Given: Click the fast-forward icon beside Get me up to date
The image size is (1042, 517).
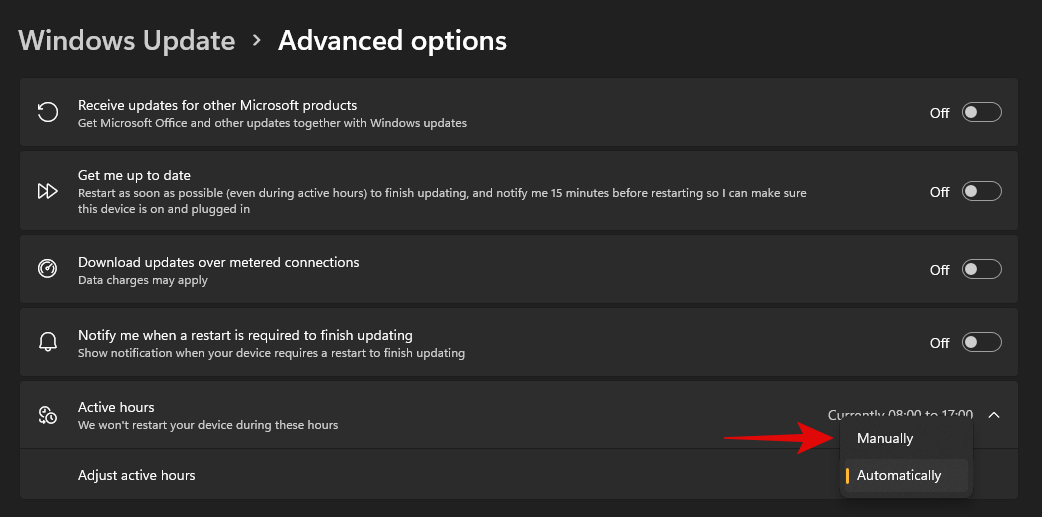Looking at the screenshot, I should pos(47,191).
